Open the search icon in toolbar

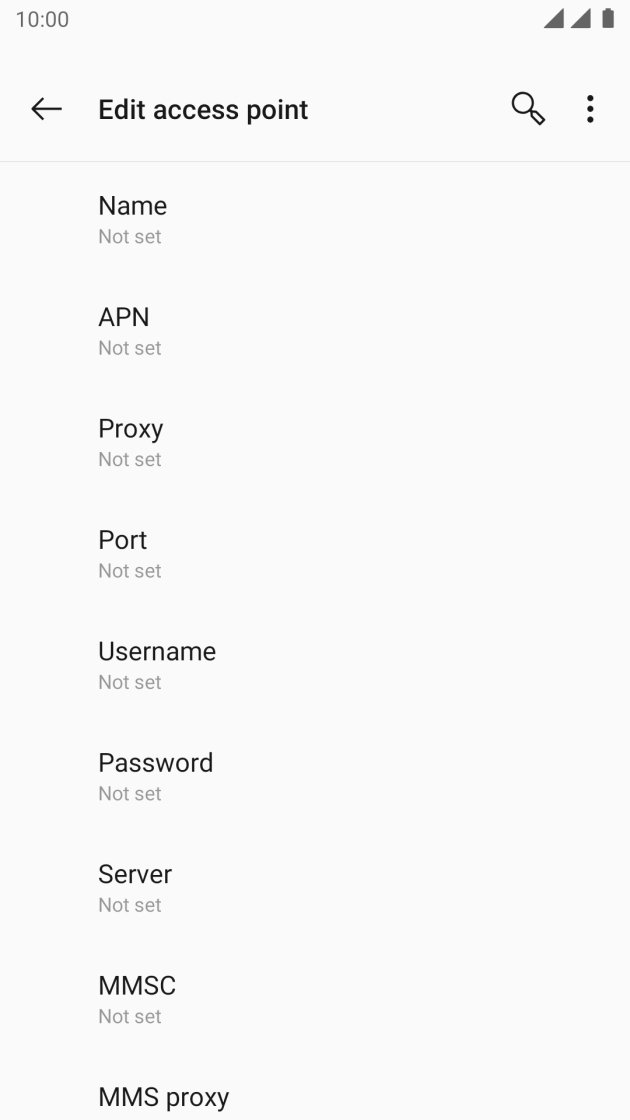tap(528, 109)
